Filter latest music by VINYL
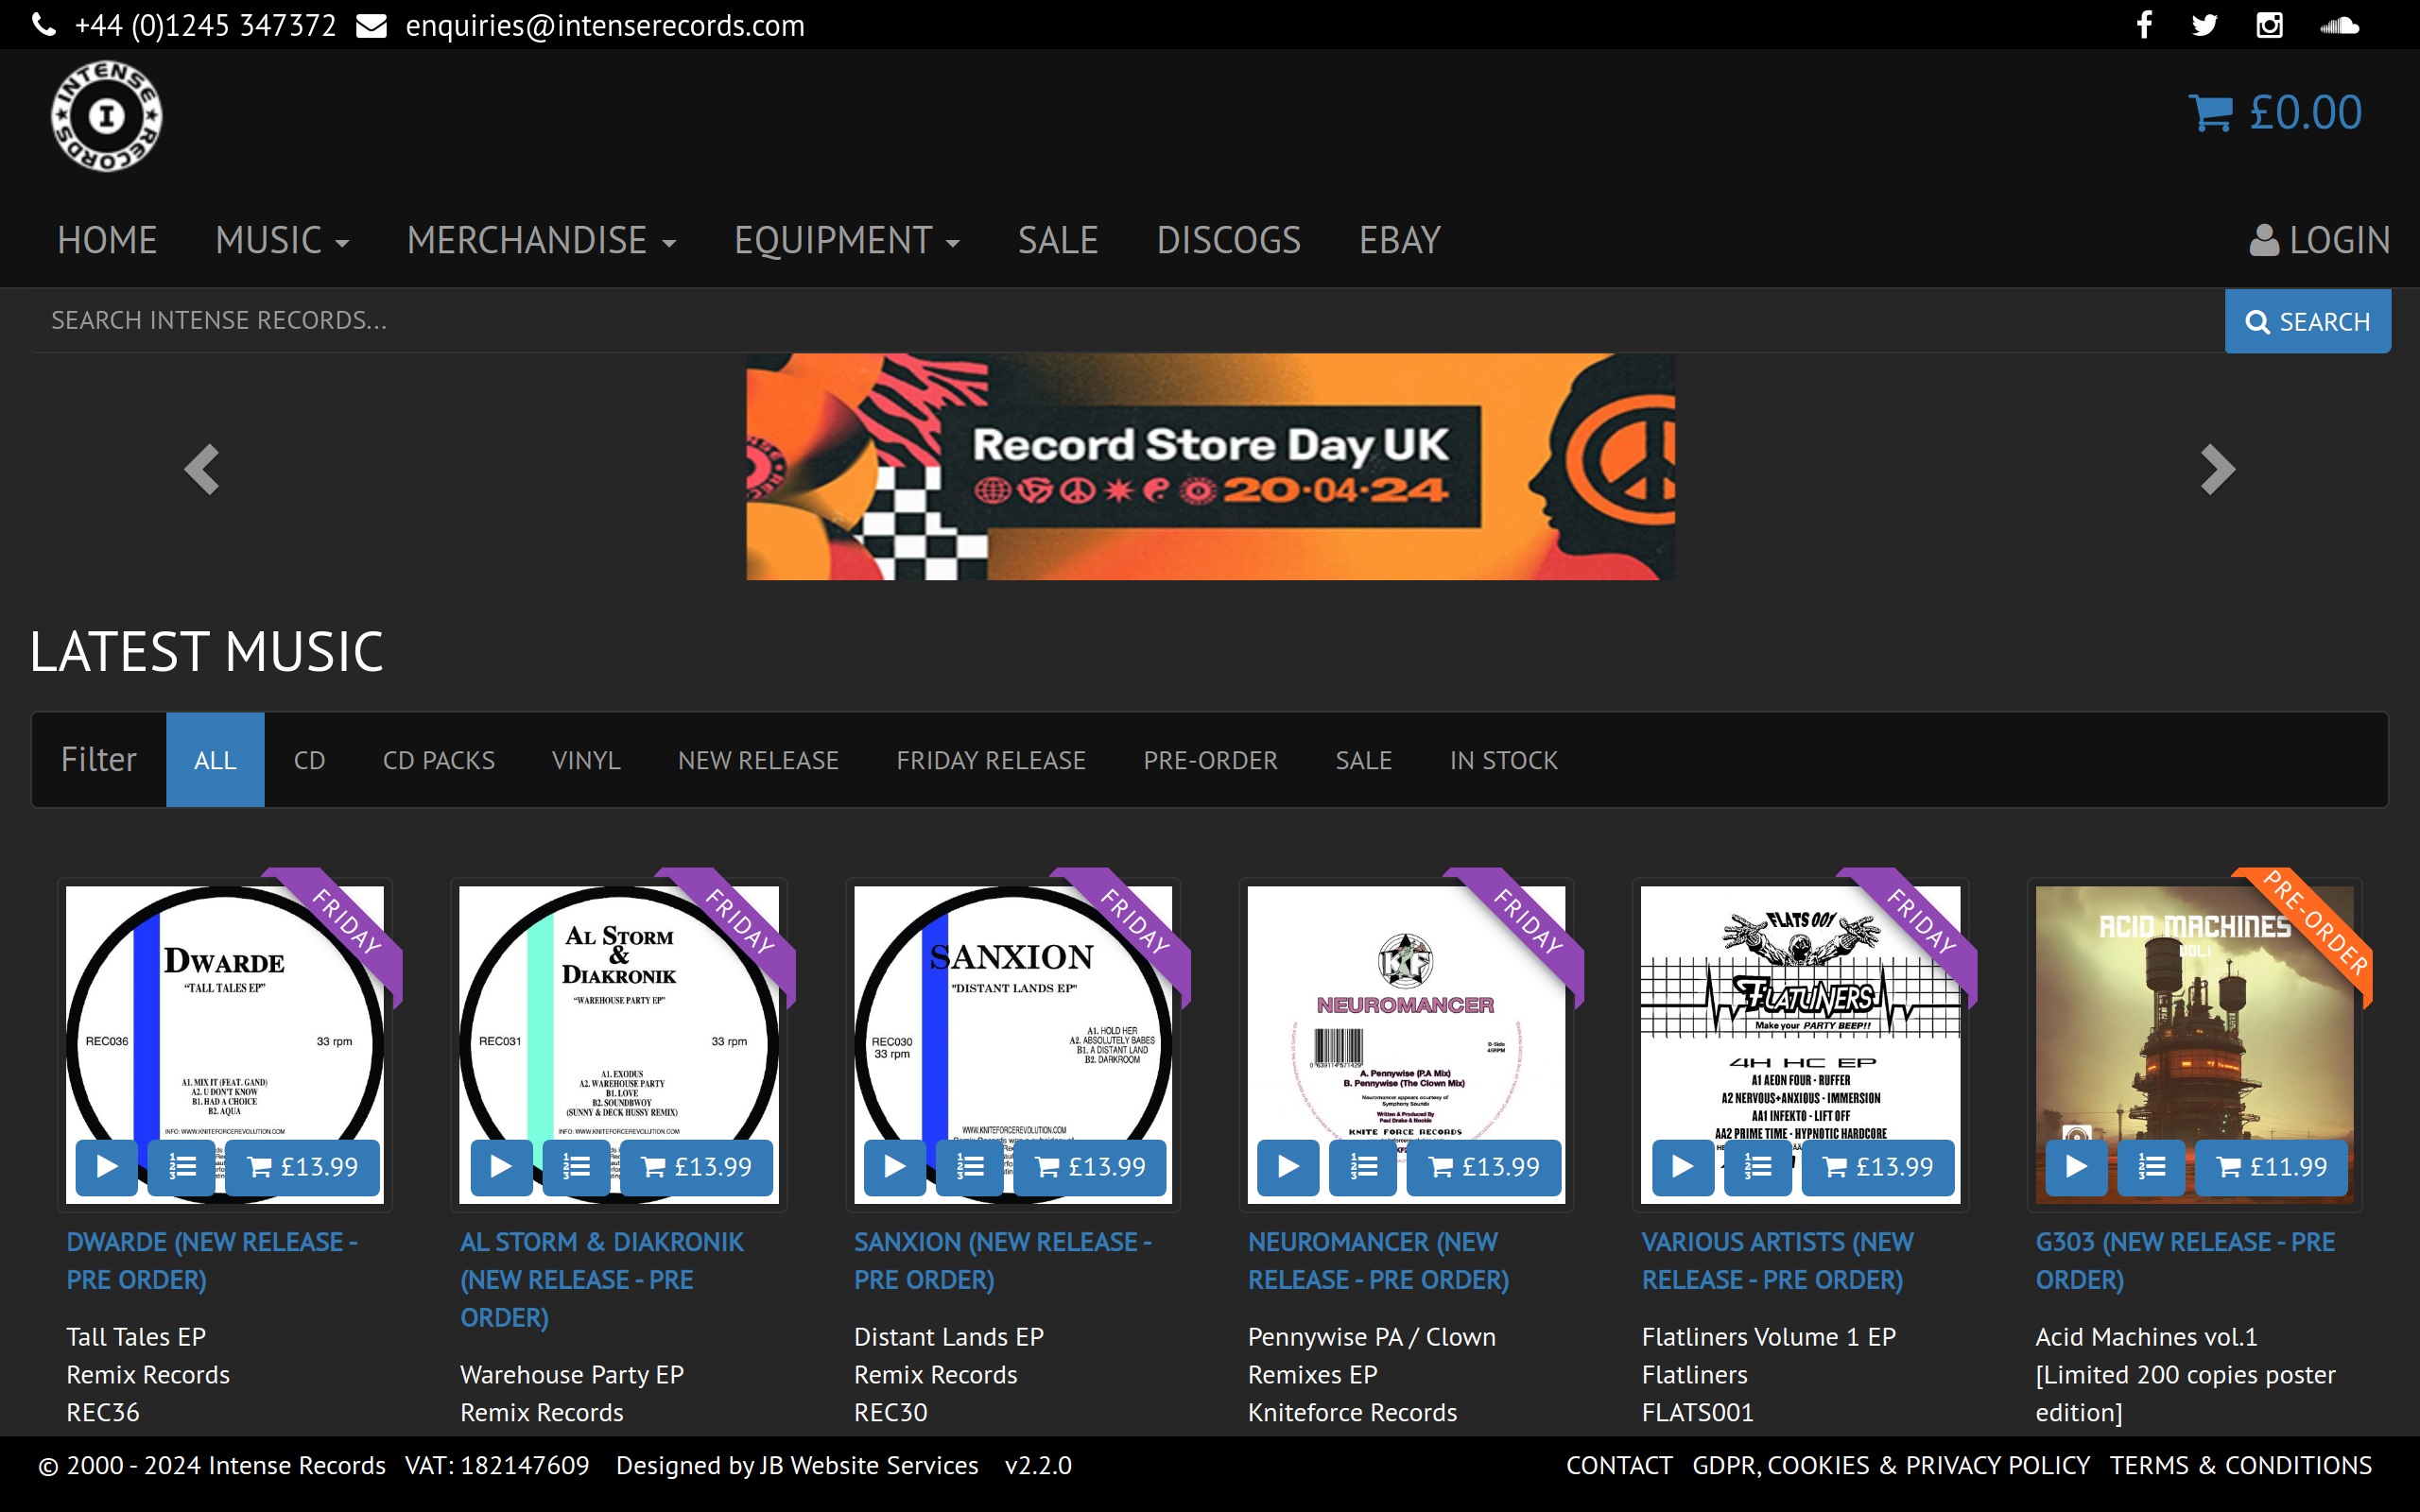This screenshot has height=1512, width=2420. pos(586,760)
